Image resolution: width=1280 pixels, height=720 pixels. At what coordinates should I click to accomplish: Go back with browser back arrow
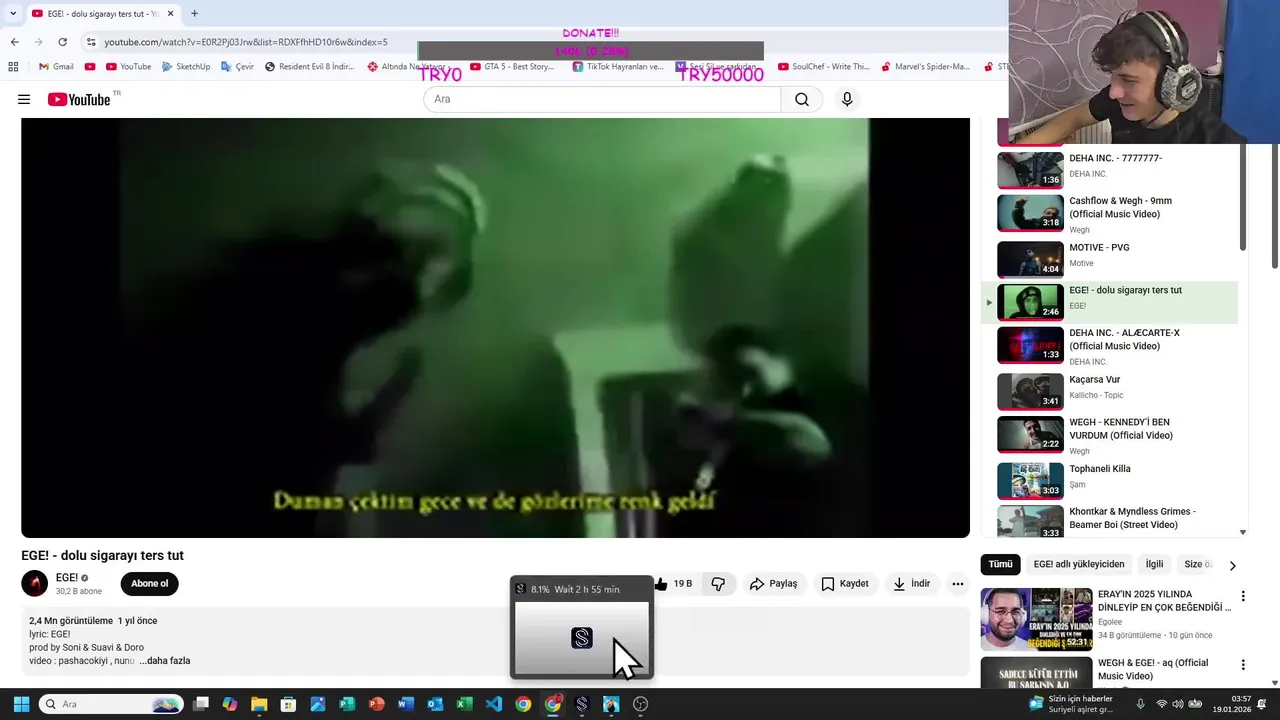(14, 42)
